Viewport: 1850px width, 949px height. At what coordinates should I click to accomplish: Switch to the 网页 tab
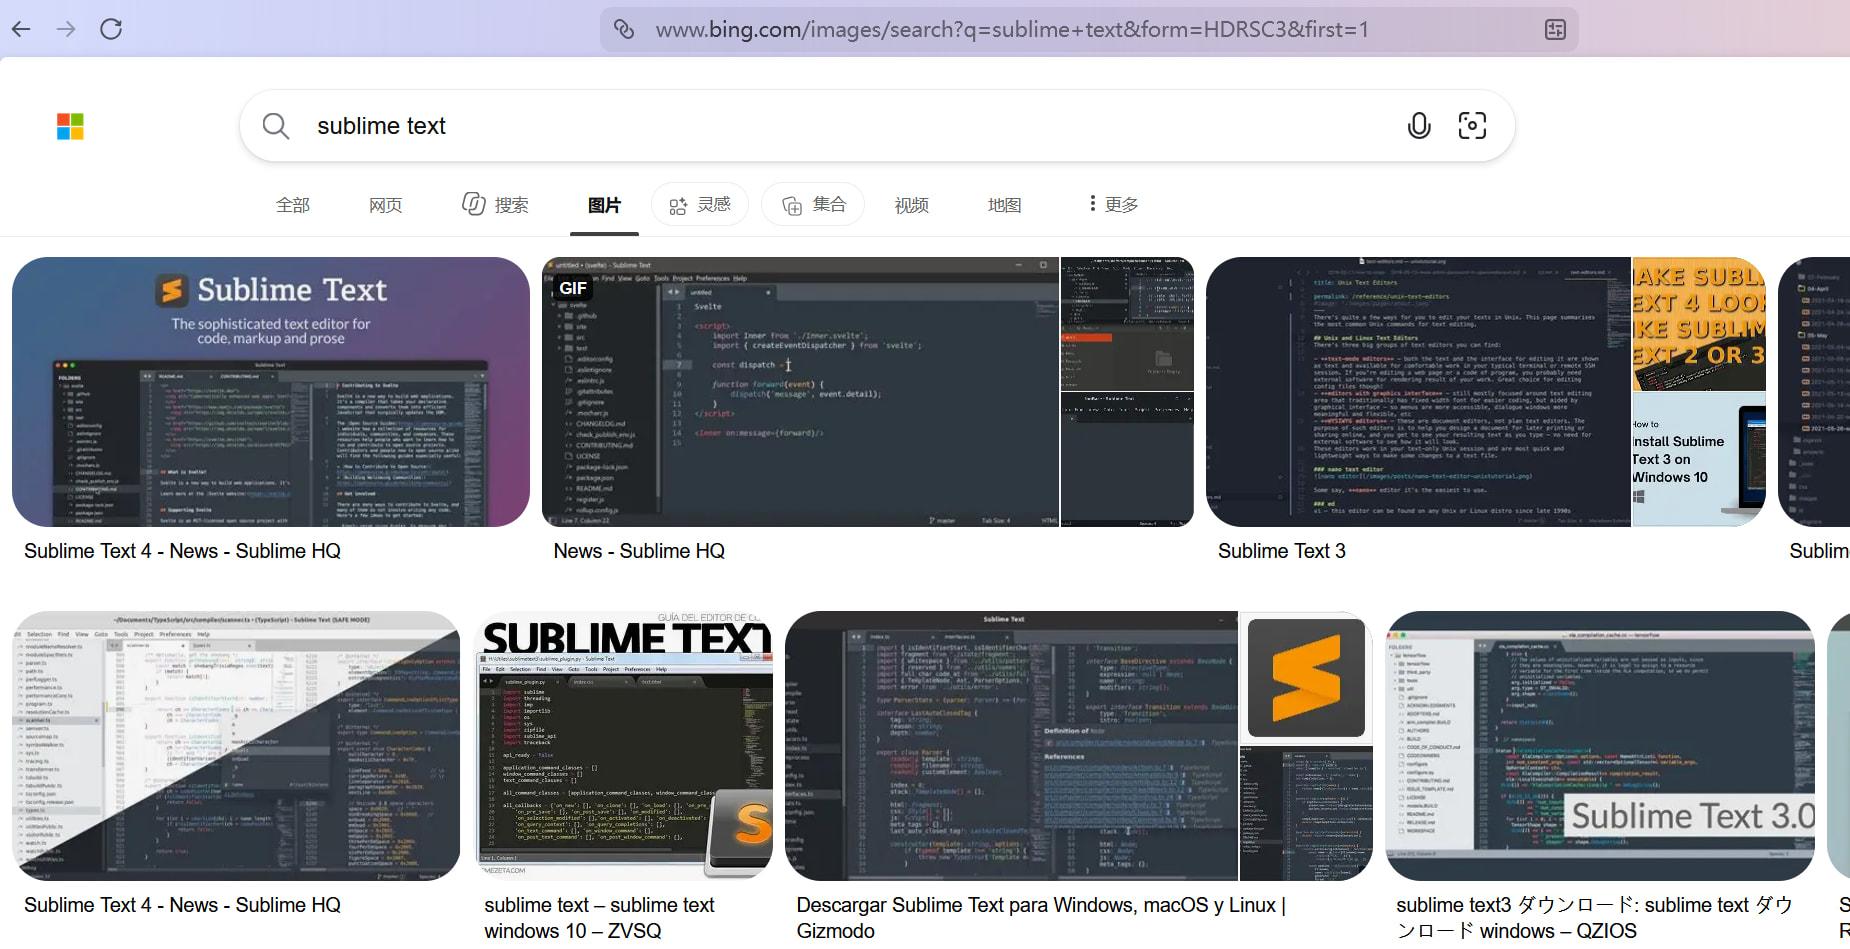[x=385, y=205]
